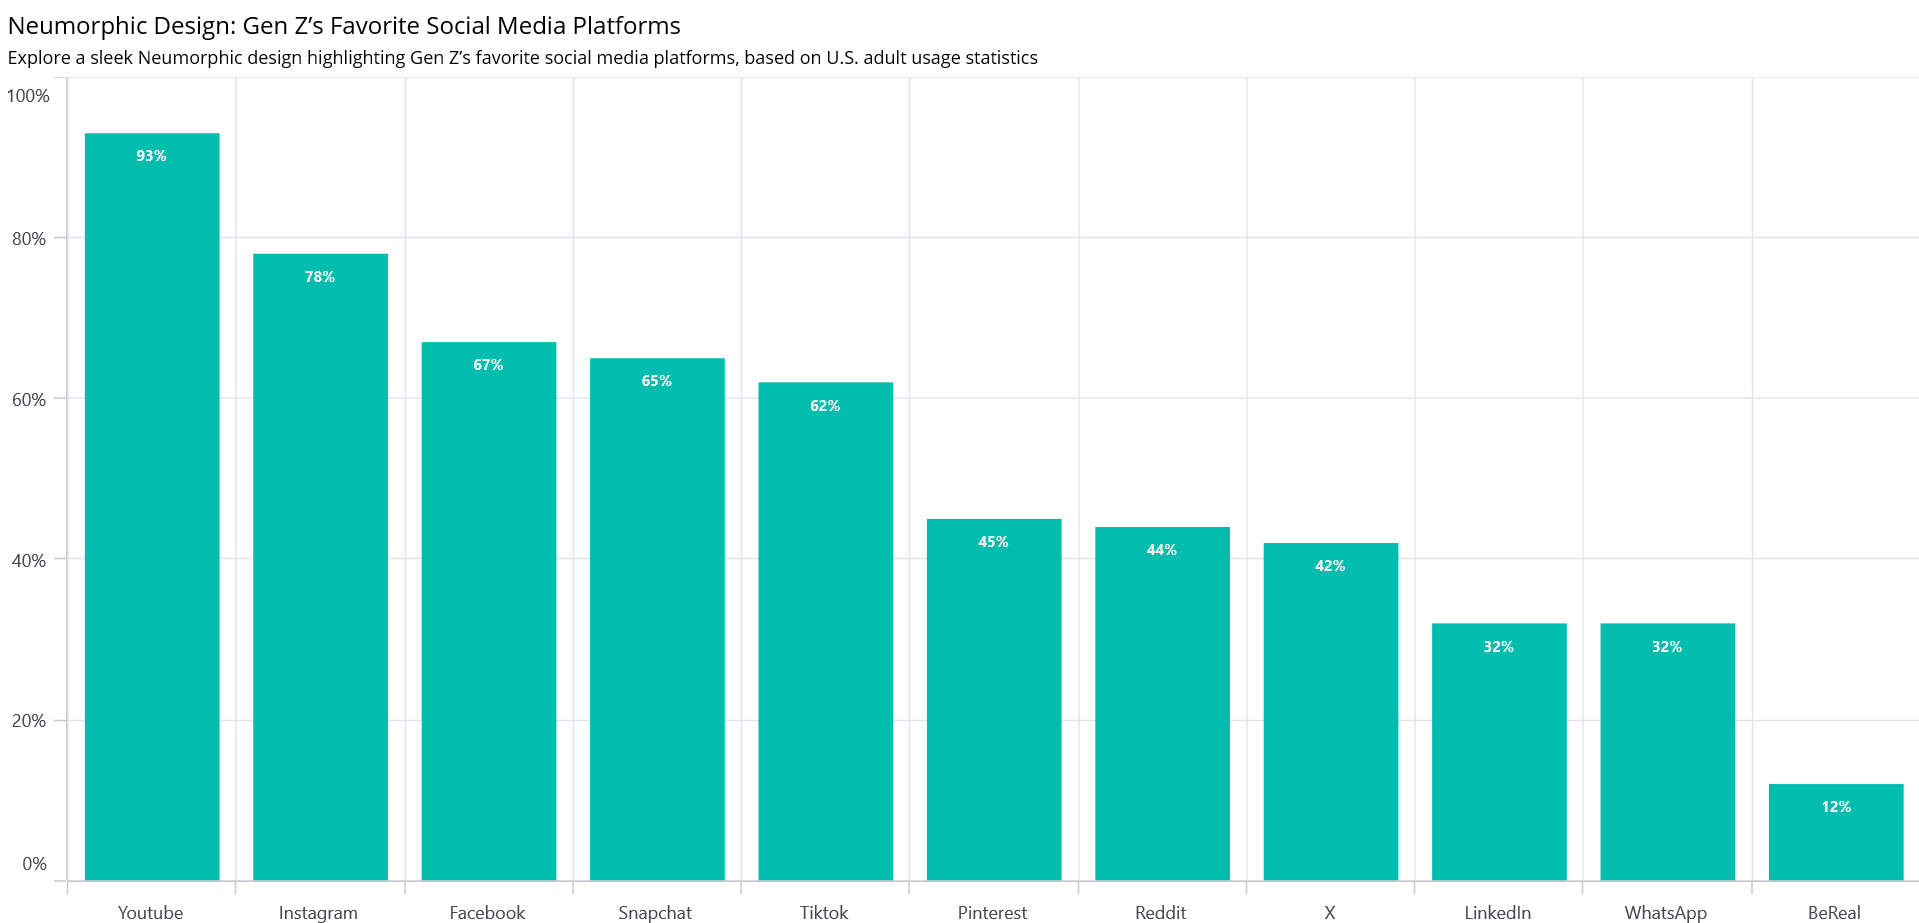This screenshot has width=1919, height=923.
Task: Click the 60% y-axis tick label
Action: (x=29, y=400)
